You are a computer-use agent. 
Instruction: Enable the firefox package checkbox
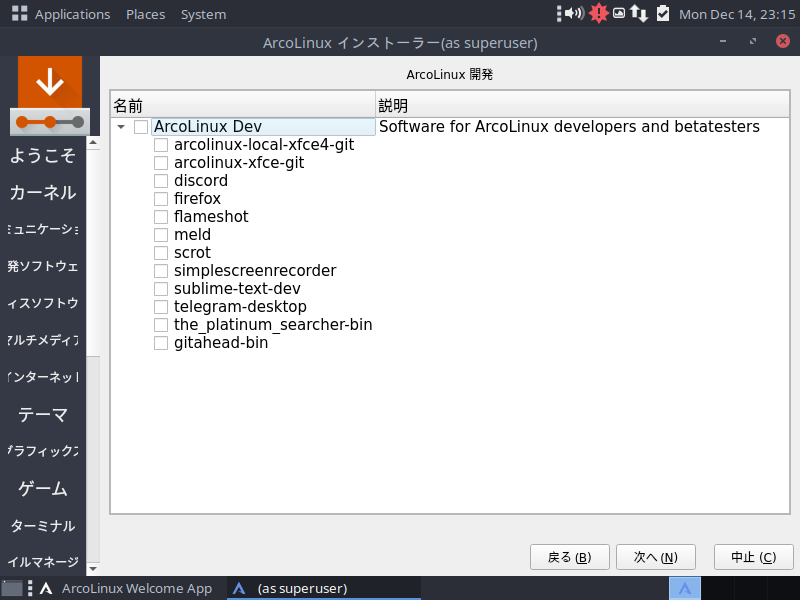click(161, 199)
